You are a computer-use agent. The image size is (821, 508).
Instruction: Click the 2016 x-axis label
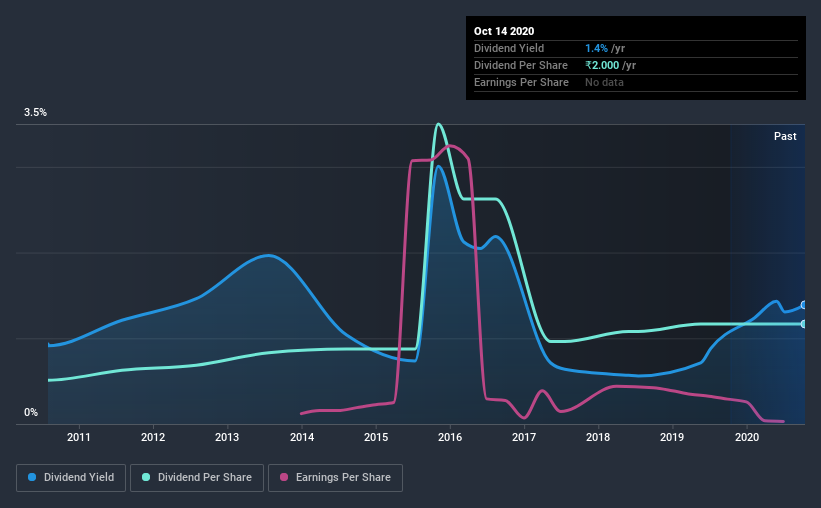pyautogui.click(x=450, y=437)
